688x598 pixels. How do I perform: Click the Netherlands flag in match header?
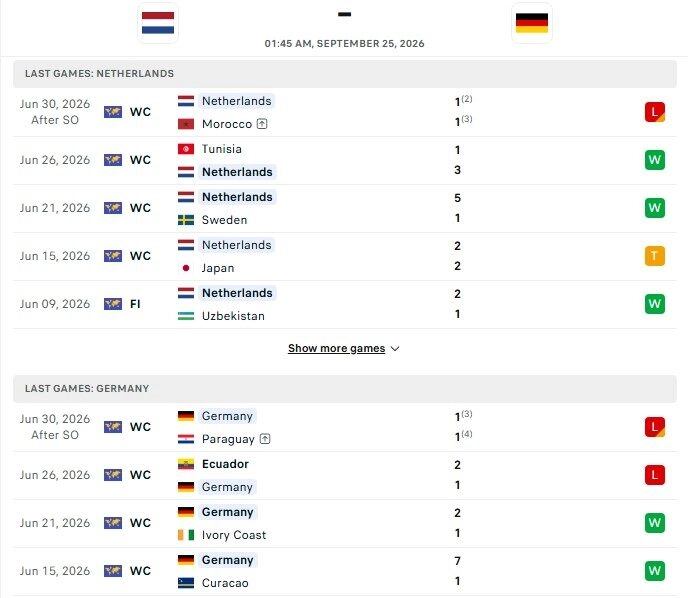[x=158, y=23]
